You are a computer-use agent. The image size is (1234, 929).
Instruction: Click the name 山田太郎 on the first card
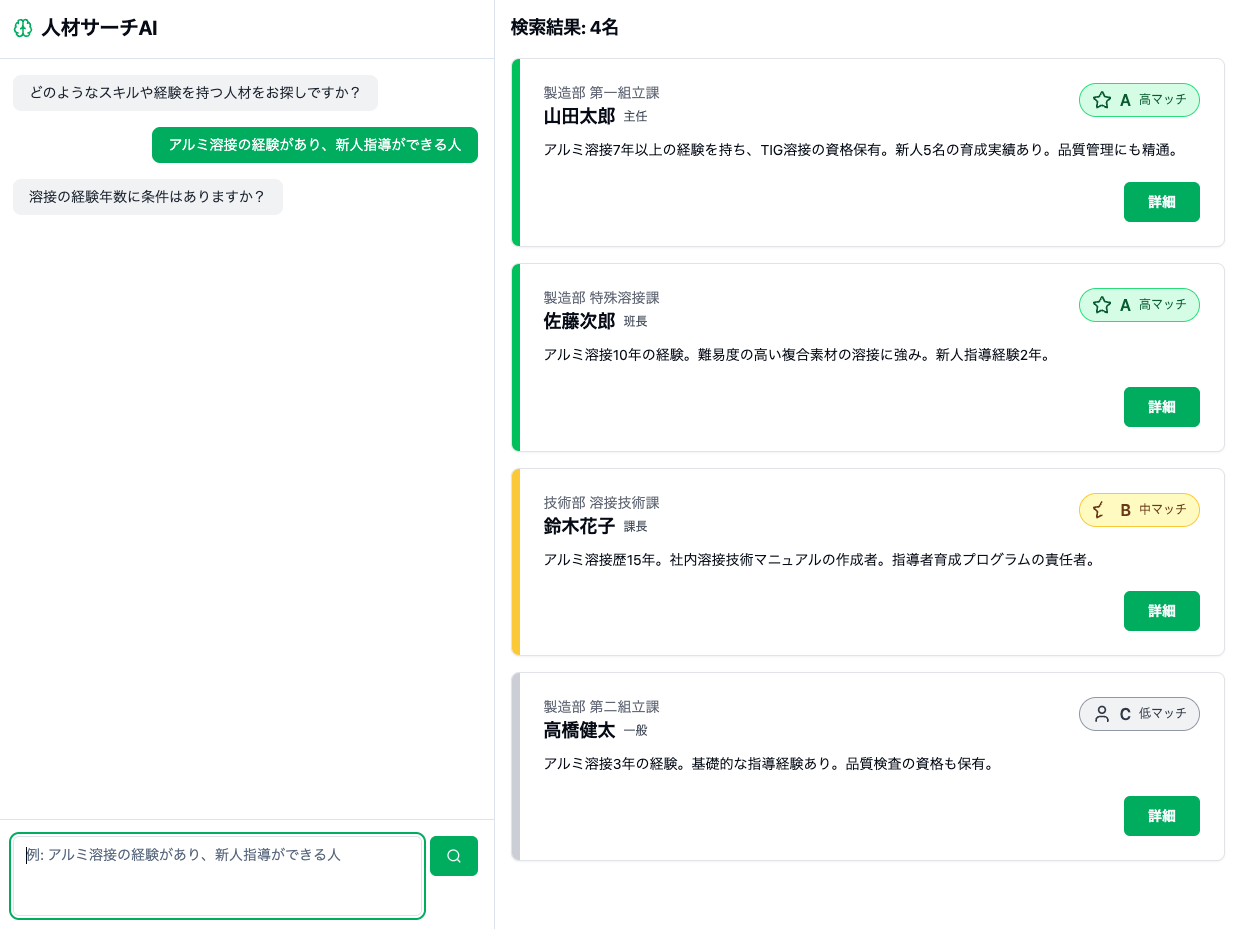pos(580,116)
